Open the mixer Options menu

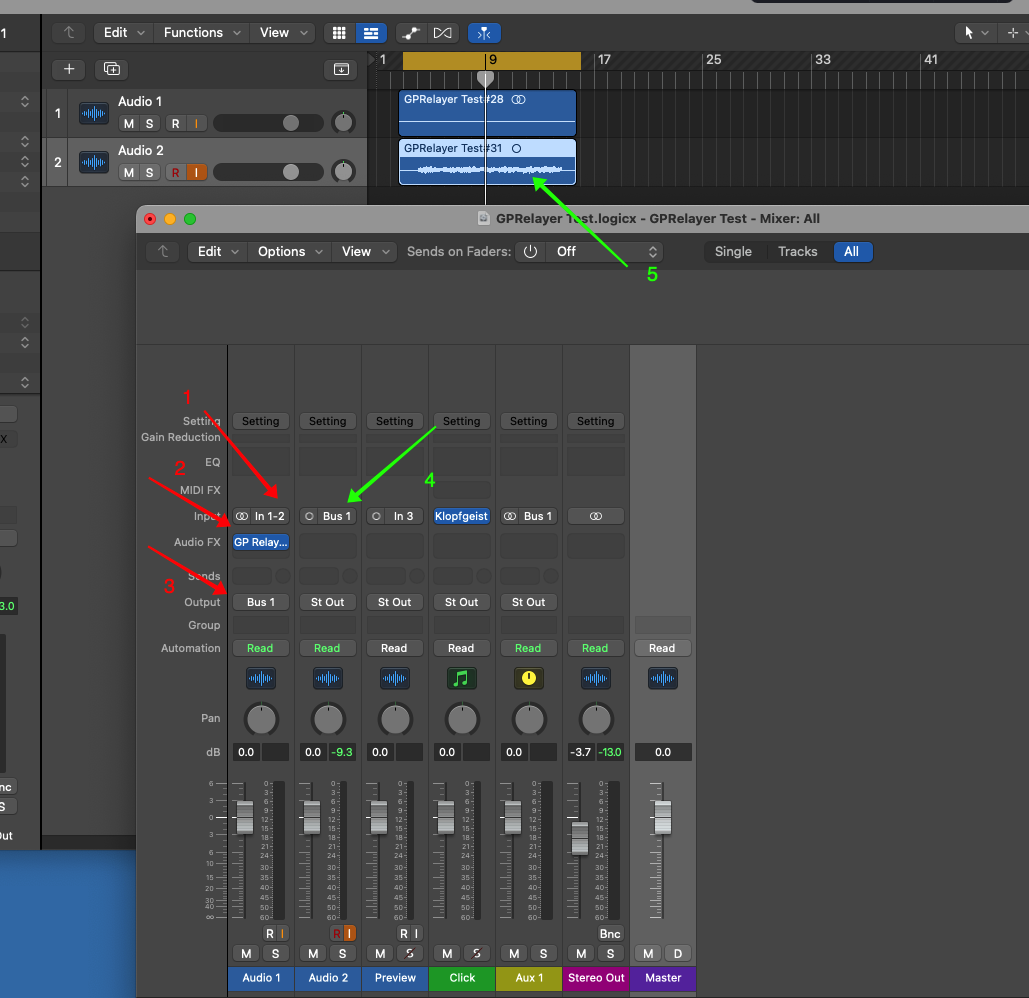click(291, 252)
